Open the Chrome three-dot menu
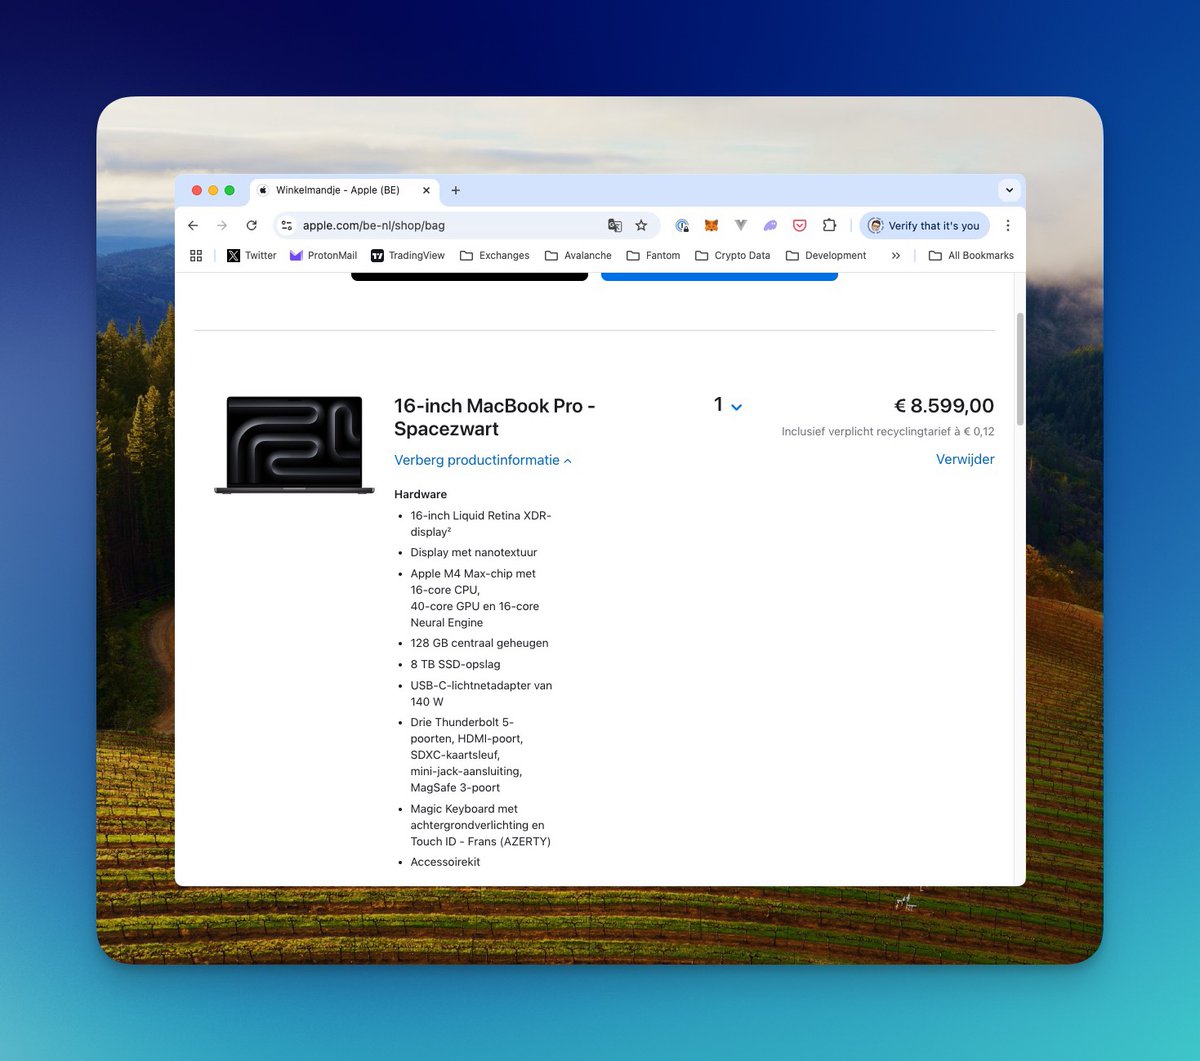1200x1061 pixels. pyautogui.click(x=1008, y=226)
